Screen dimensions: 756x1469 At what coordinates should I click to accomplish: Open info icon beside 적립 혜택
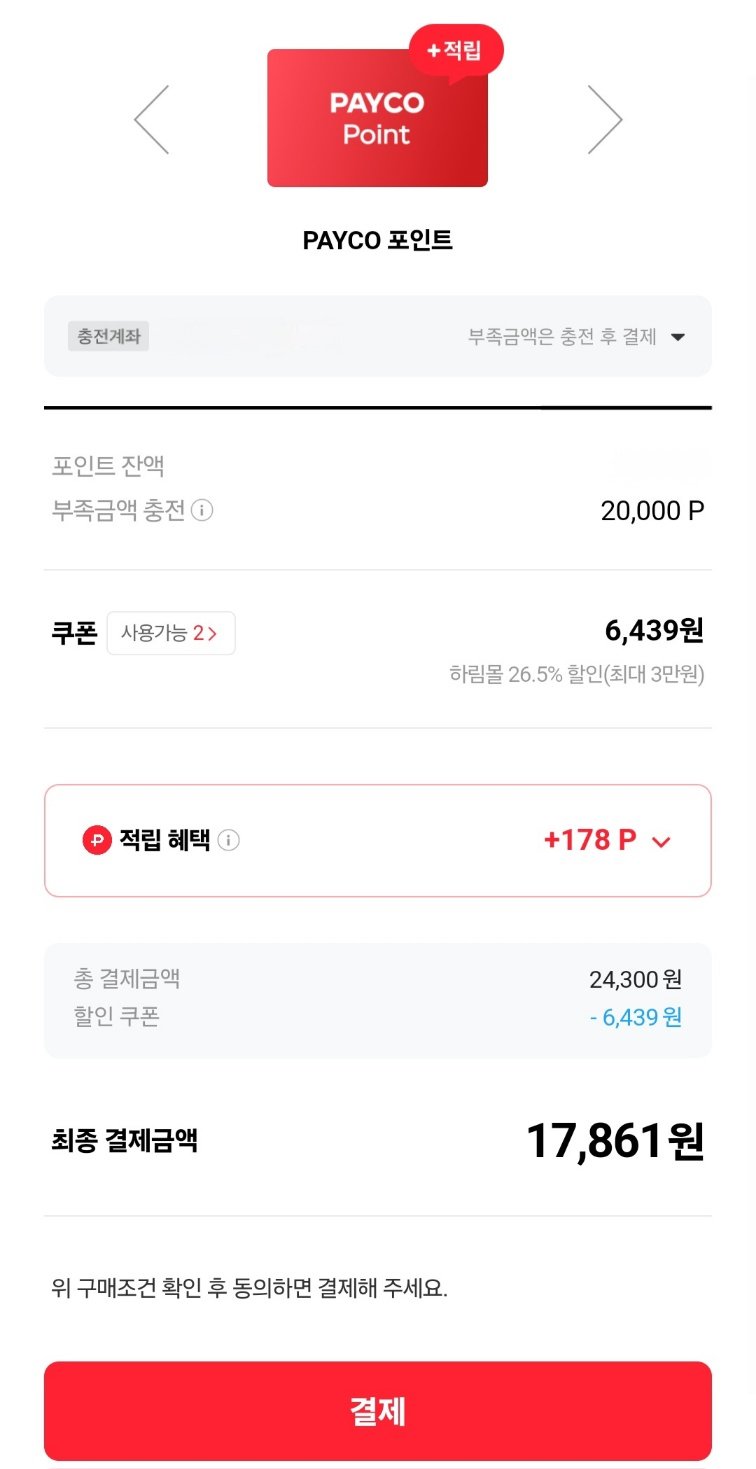click(229, 841)
